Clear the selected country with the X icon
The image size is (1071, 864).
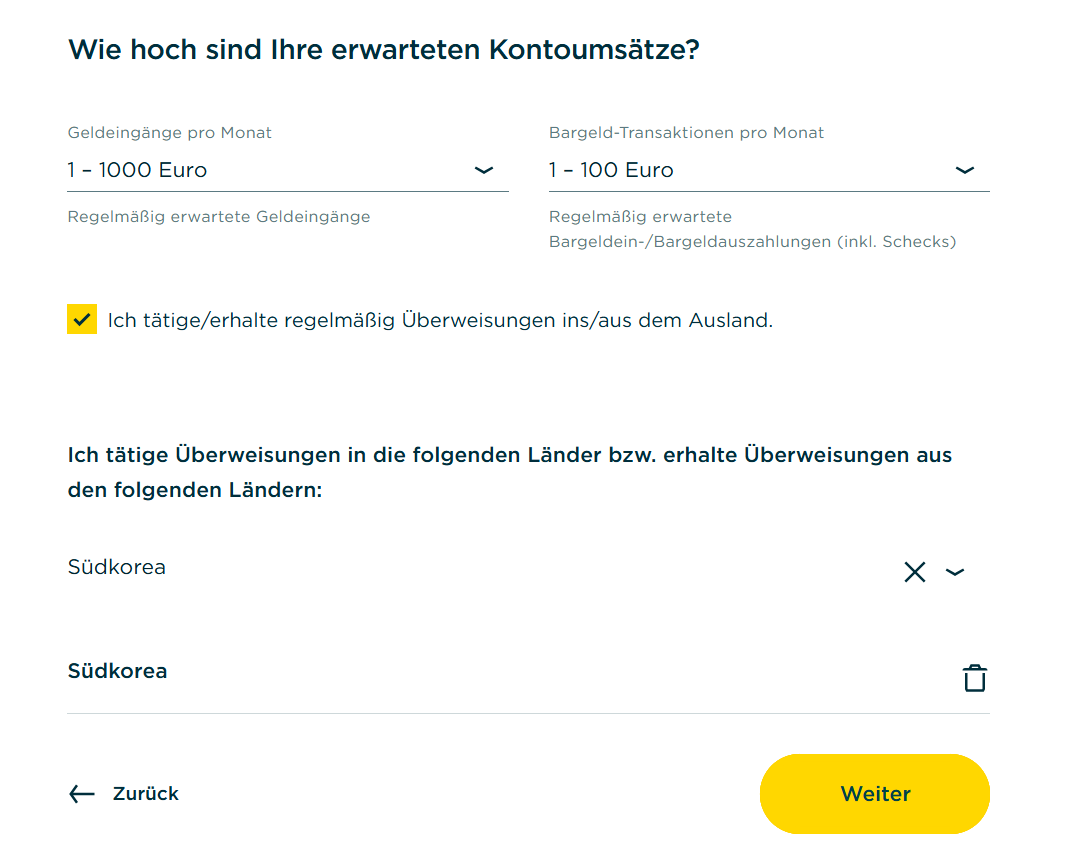[x=915, y=572]
